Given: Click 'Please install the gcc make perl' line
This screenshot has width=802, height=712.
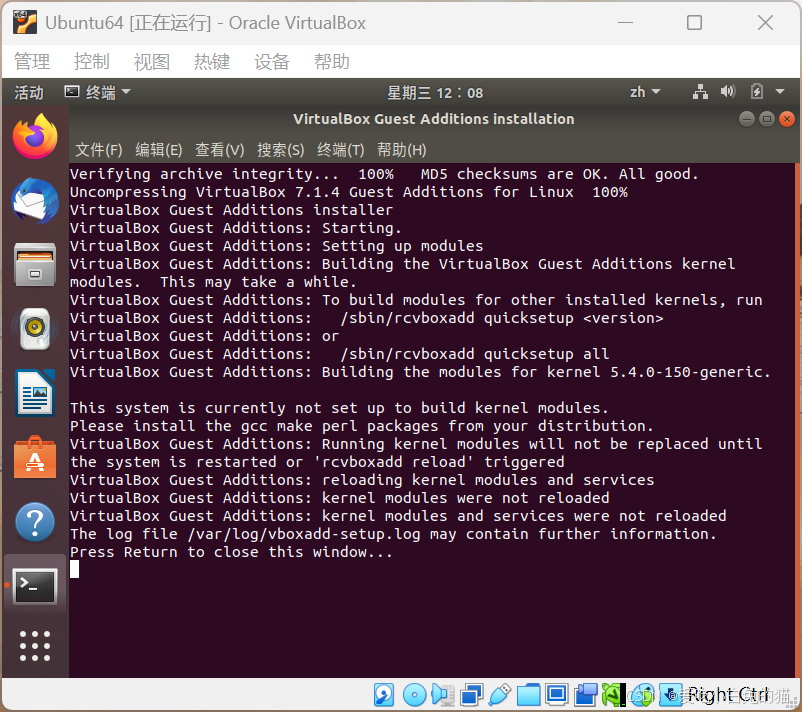Looking at the screenshot, I should (362, 426).
